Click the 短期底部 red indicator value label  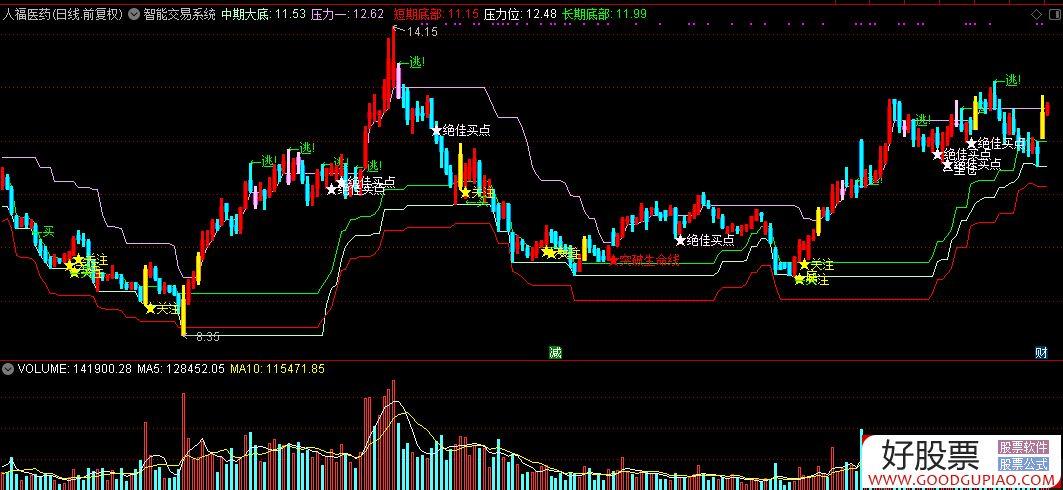pyautogui.click(x=437, y=14)
